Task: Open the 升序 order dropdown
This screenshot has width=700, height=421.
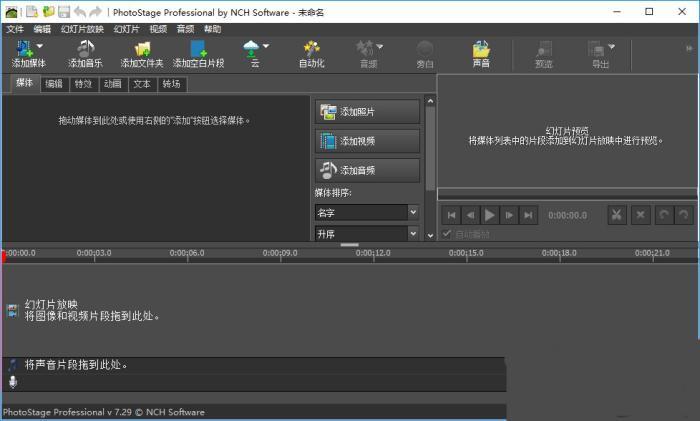Action: (x=367, y=233)
